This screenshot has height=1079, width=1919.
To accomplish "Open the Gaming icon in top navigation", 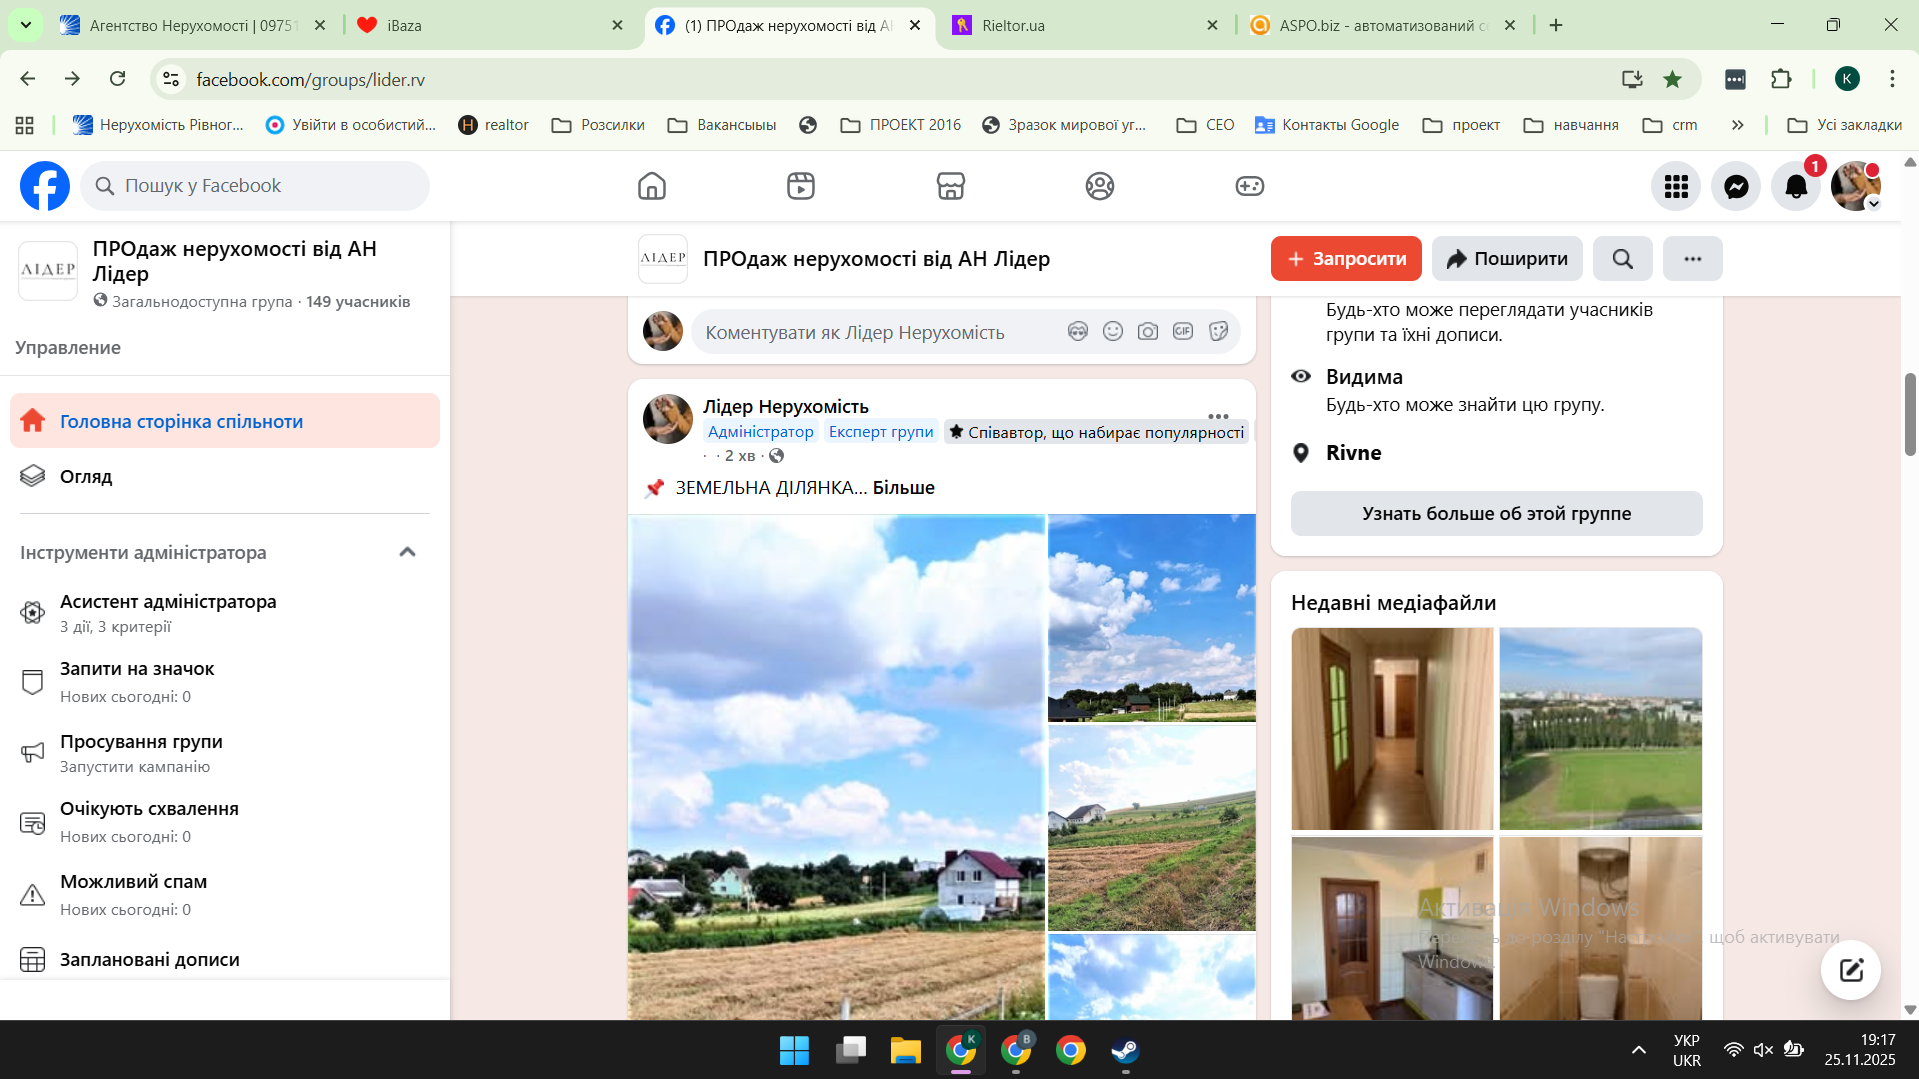I will [1249, 186].
